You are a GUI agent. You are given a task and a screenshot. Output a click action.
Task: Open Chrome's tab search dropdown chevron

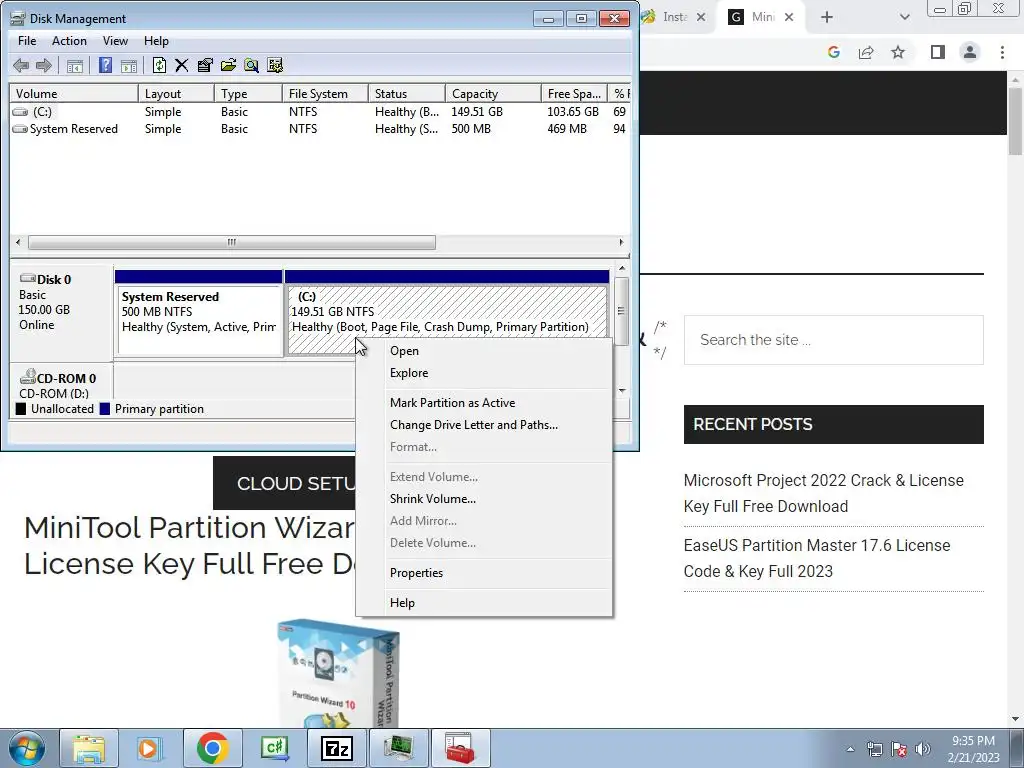pyautogui.click(x=904, y=18)
